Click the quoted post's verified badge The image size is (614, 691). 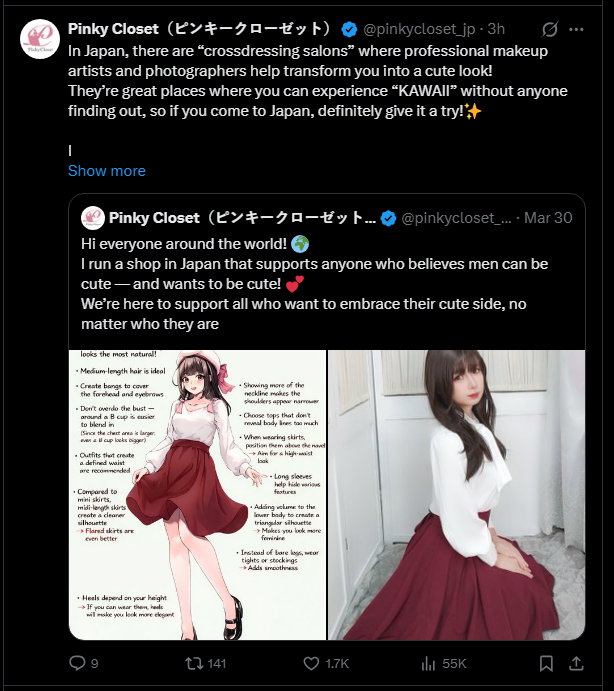[x=388, y=218]
